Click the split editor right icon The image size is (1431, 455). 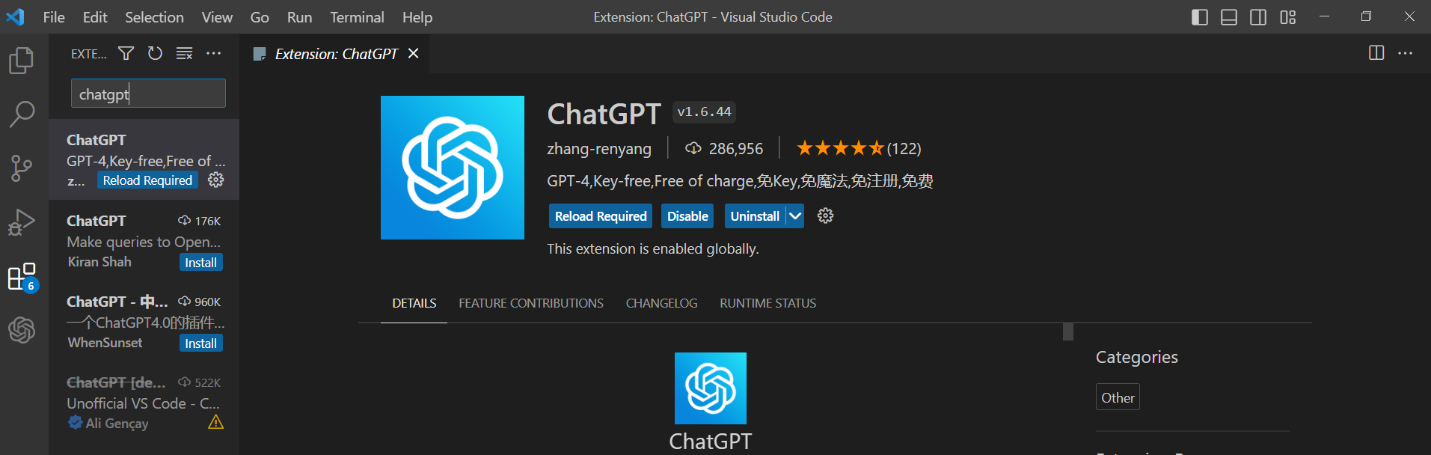click(1376, 53)
